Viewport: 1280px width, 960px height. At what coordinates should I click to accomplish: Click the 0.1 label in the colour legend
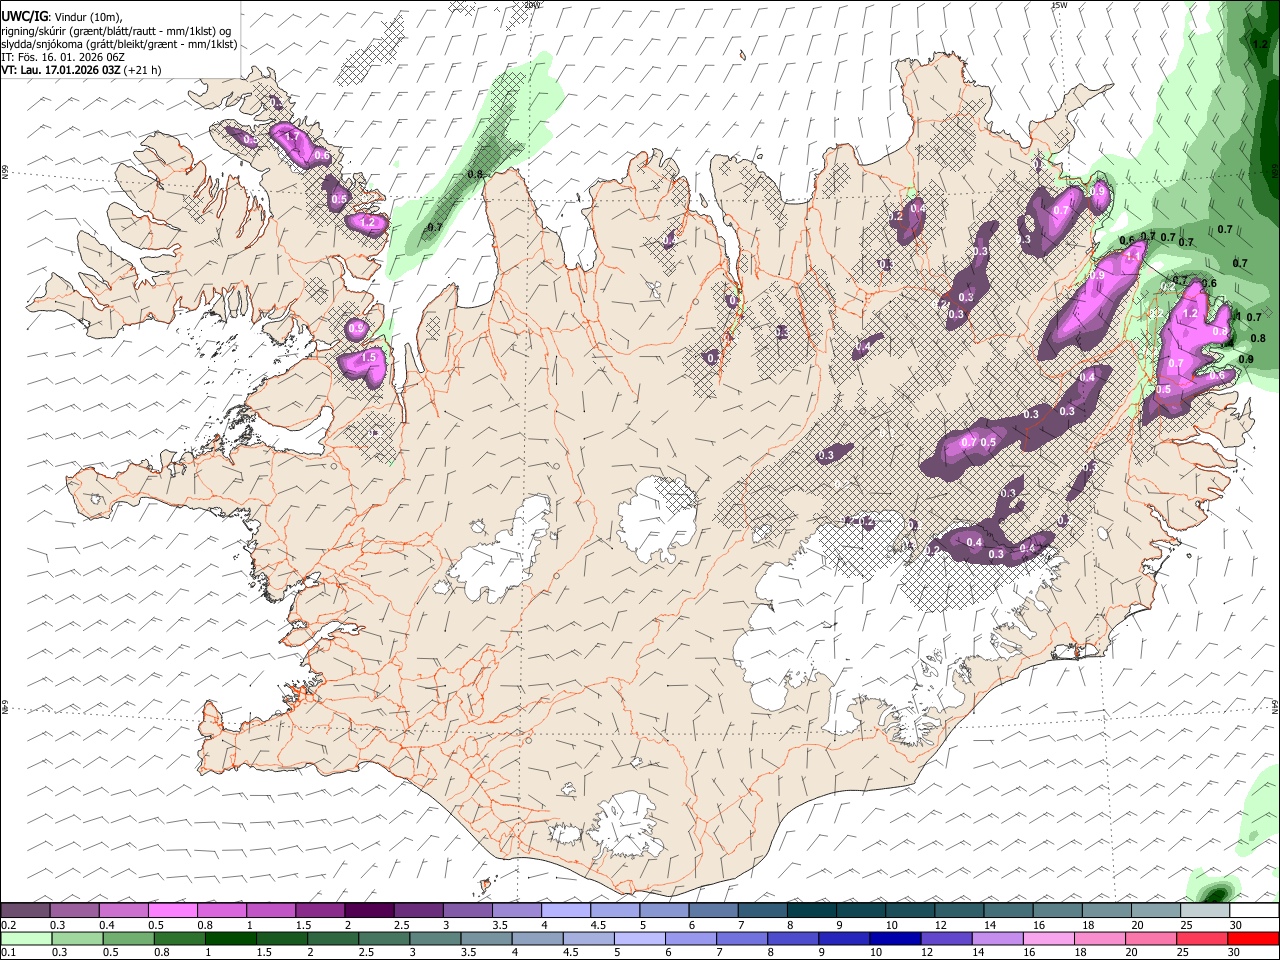click(8, 953)
